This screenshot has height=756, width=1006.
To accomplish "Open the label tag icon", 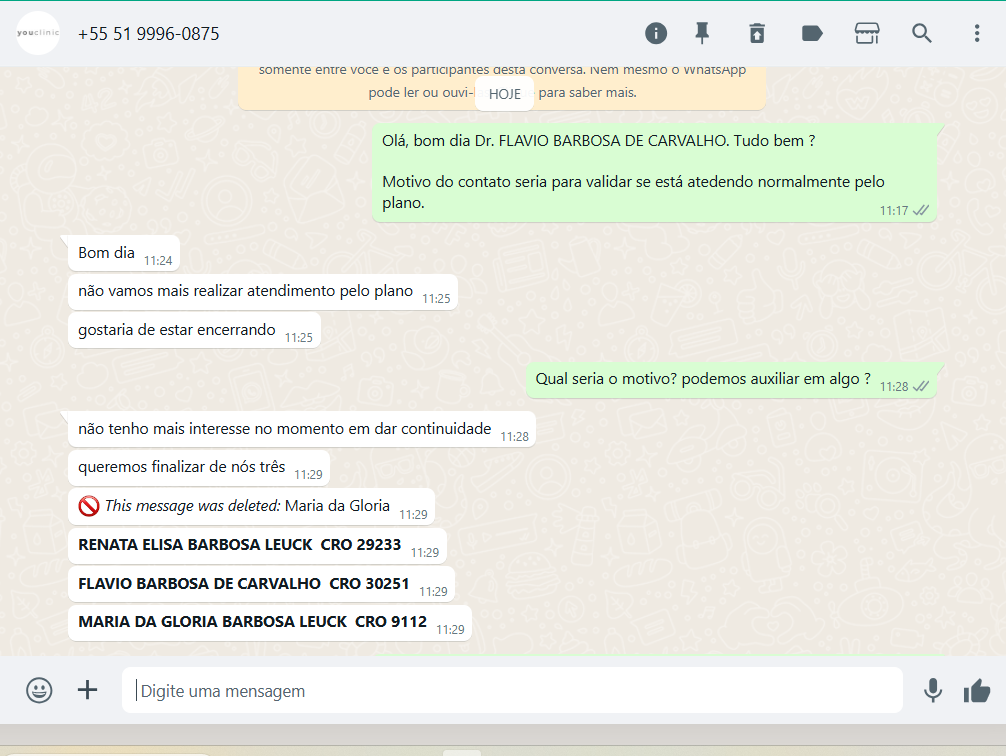I will [x=812, y=33].
